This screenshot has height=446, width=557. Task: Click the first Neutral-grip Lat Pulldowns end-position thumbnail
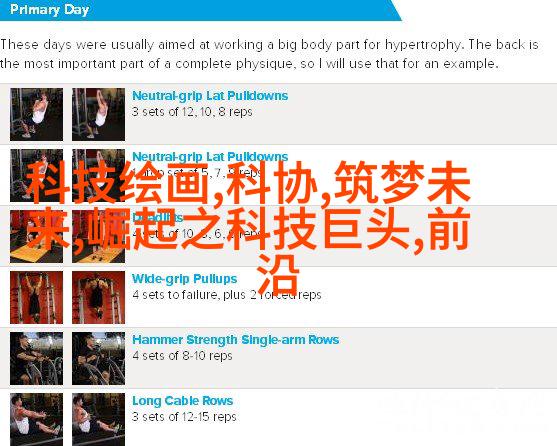click(98, 114)
